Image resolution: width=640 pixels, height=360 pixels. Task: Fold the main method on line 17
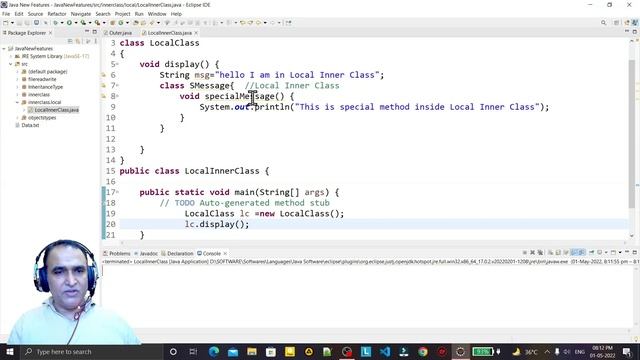pos(118,192)
